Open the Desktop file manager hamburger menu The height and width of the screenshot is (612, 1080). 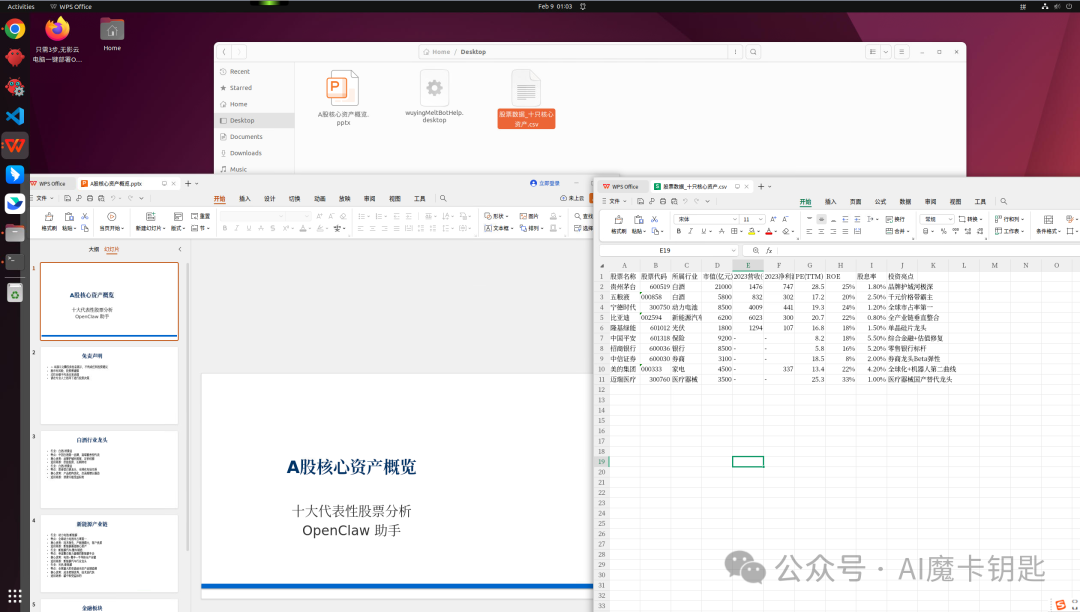[901, 52]
